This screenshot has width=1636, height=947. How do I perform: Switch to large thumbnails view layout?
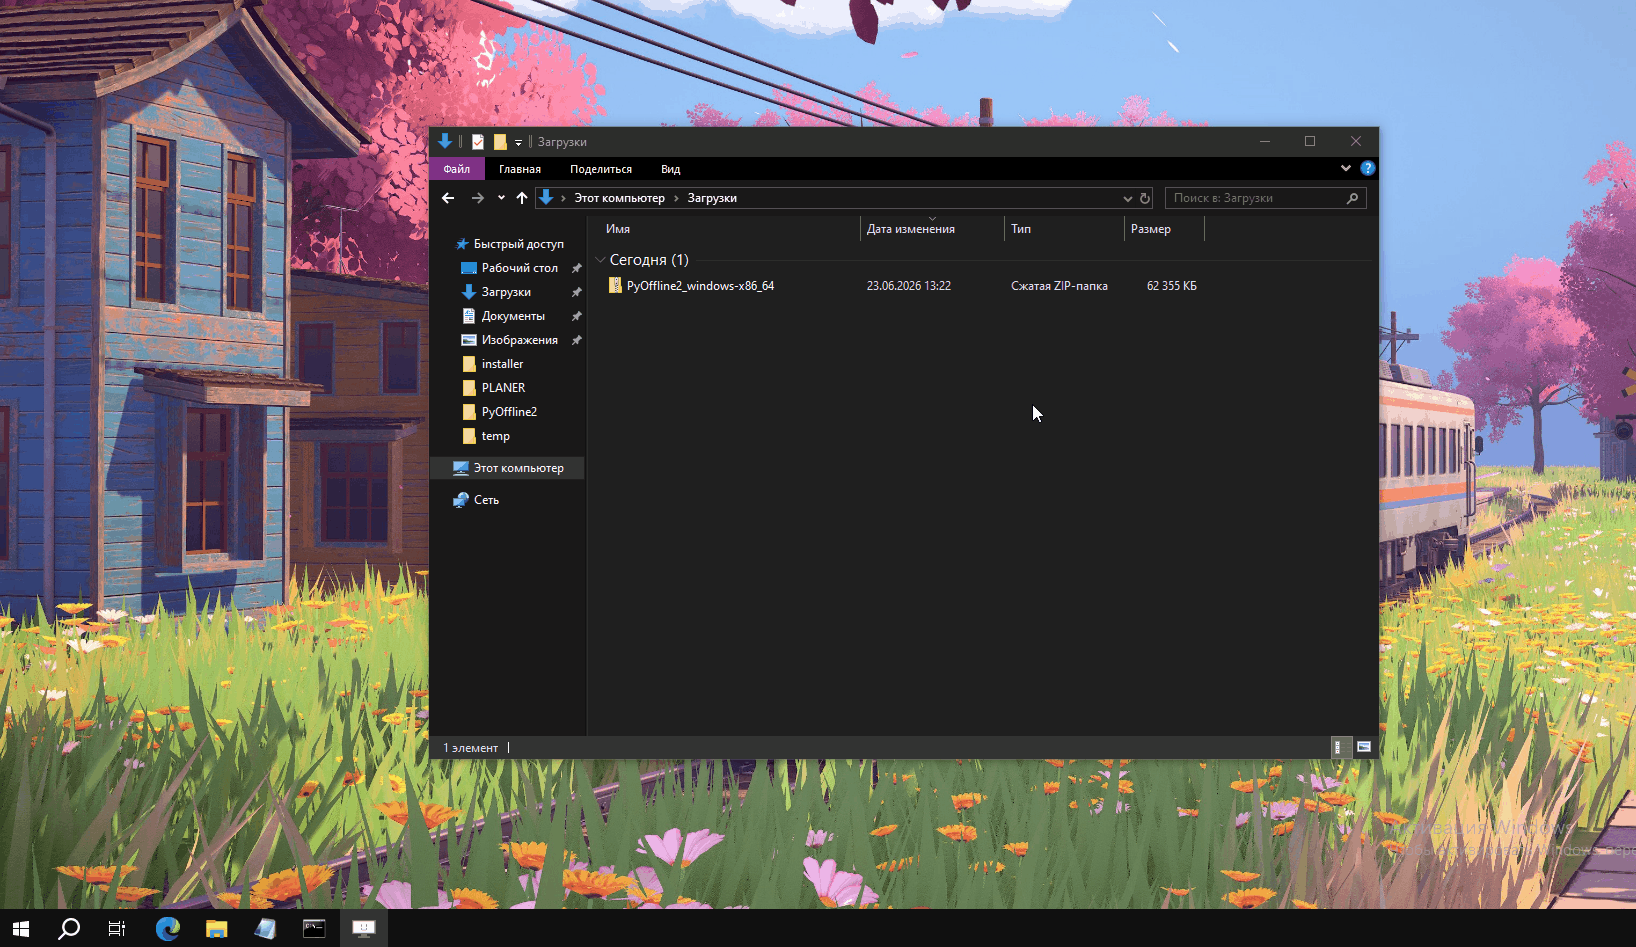[1363, 747]
